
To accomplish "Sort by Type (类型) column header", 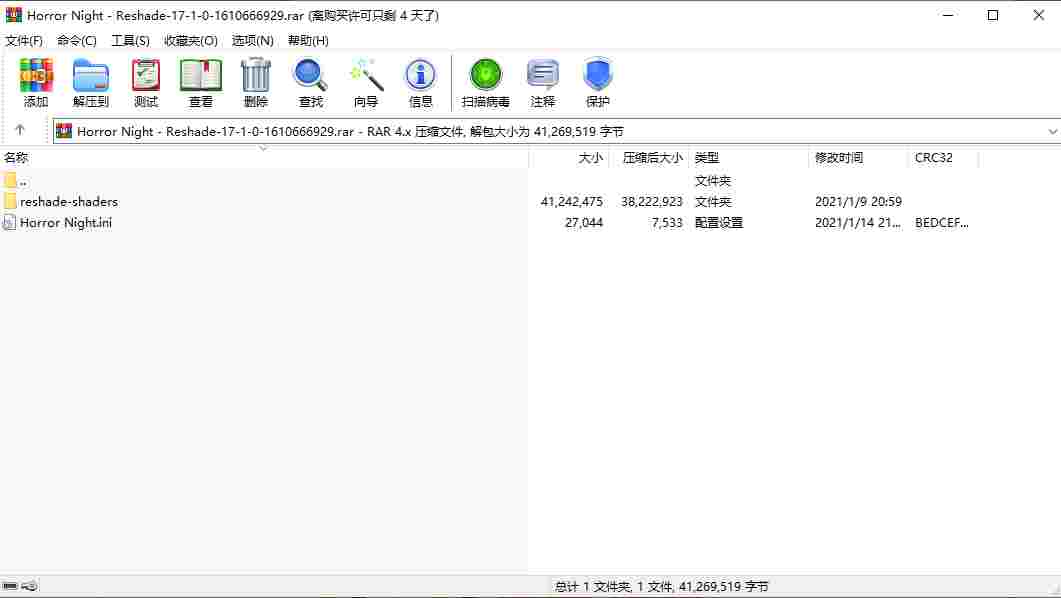I will click(748, 158).
